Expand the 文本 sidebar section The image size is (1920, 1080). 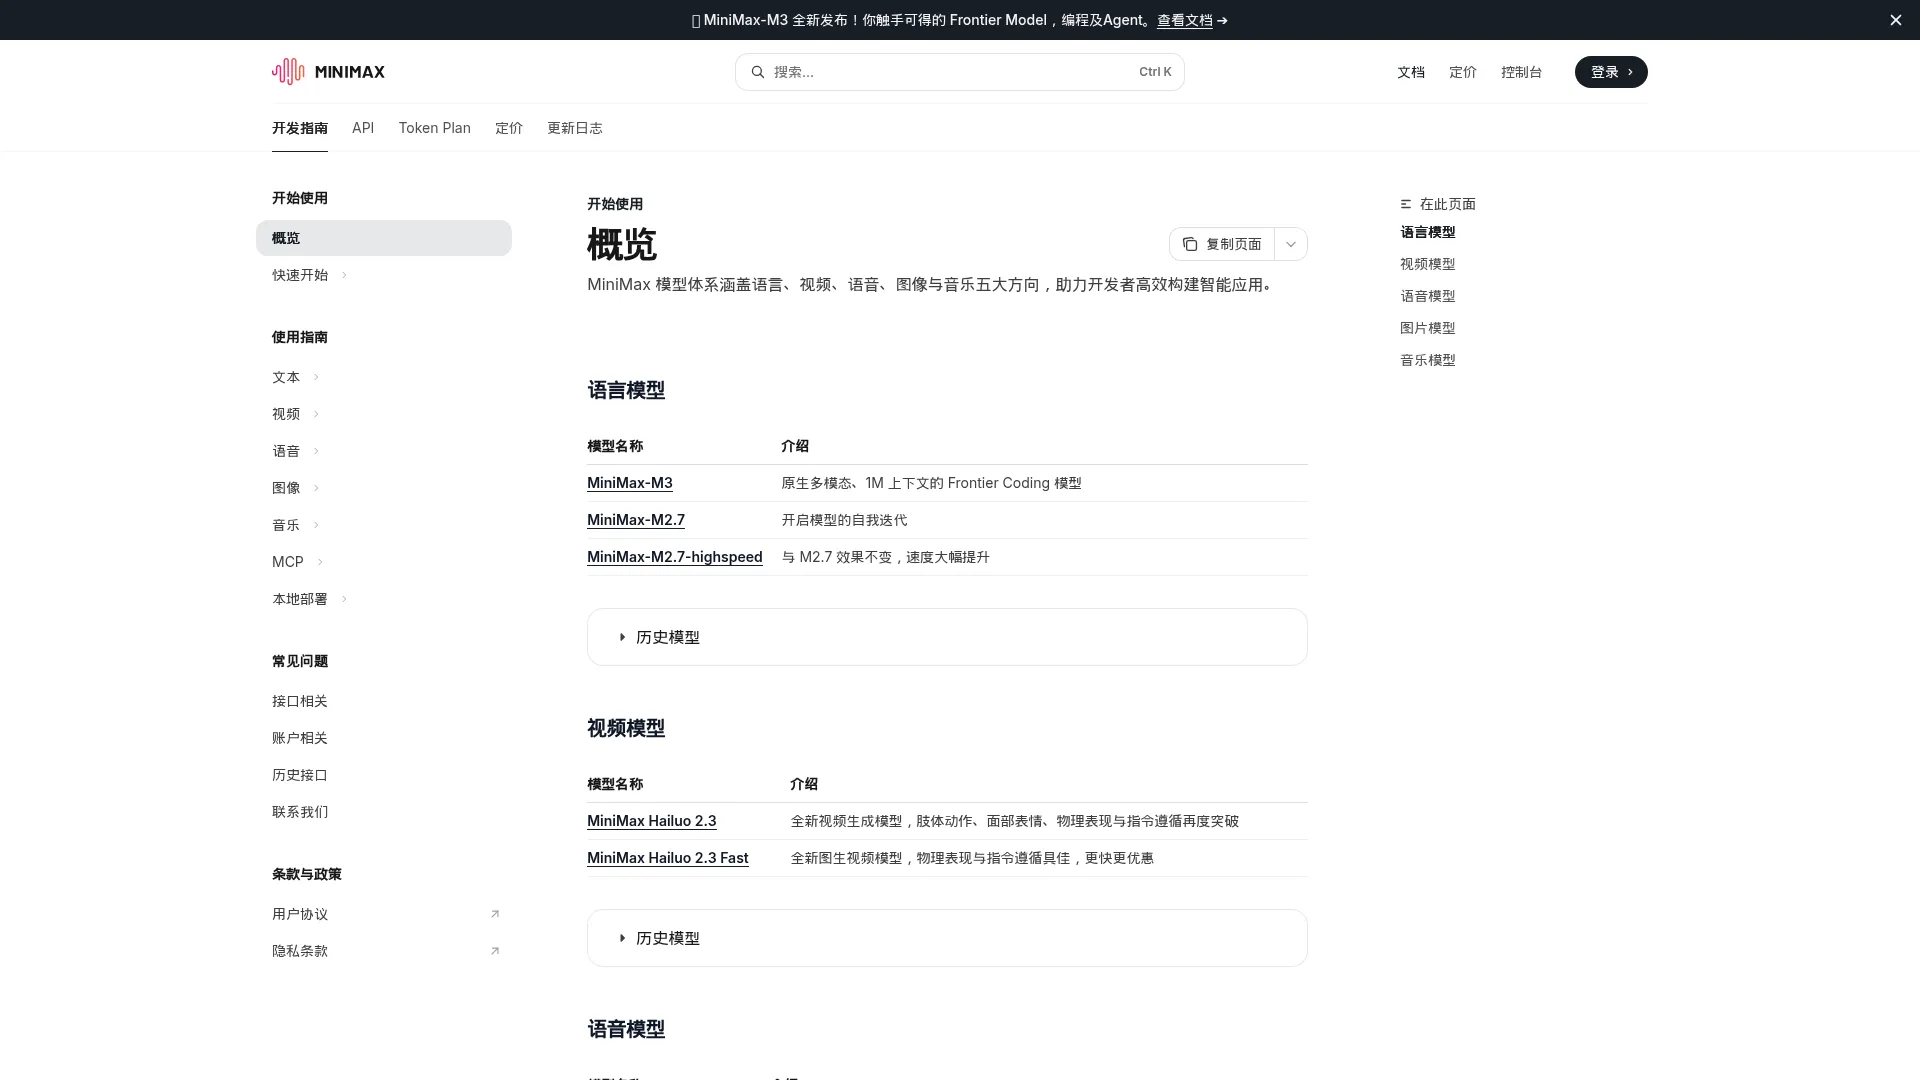pos(316,377)
